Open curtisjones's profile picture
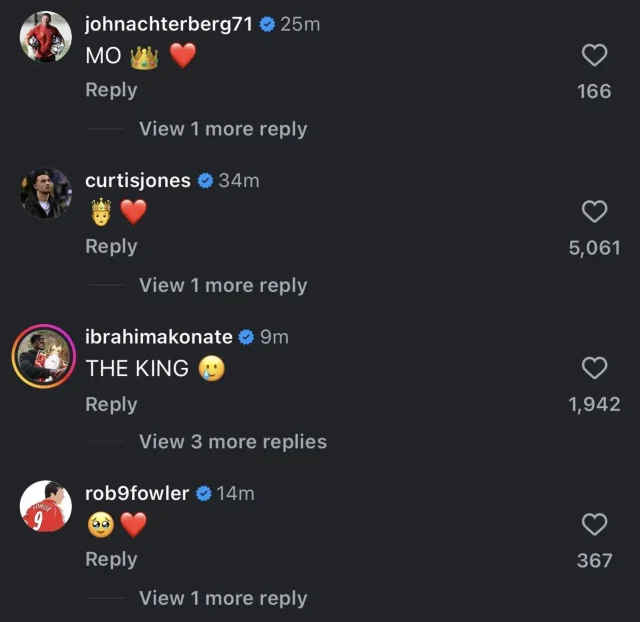This screenshot has width=640, height=622. tap(46, 193)
